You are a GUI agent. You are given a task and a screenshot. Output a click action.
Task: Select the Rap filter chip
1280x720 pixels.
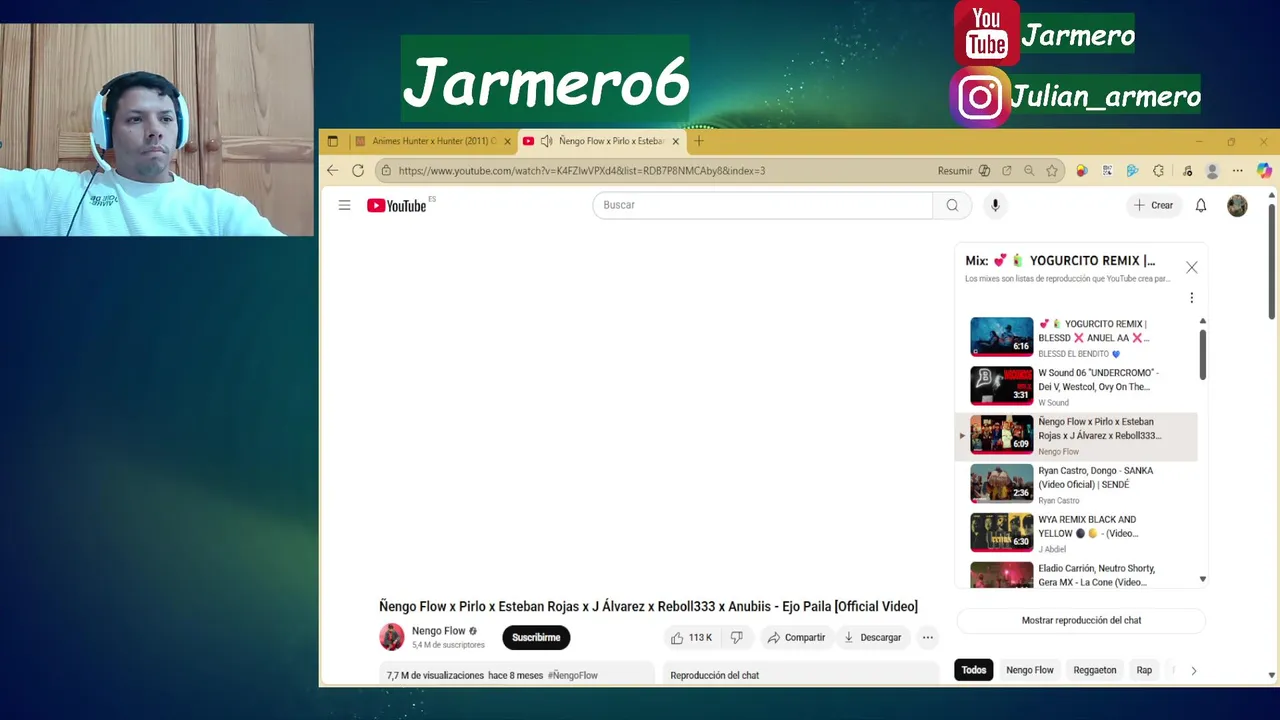[1144, 670]
